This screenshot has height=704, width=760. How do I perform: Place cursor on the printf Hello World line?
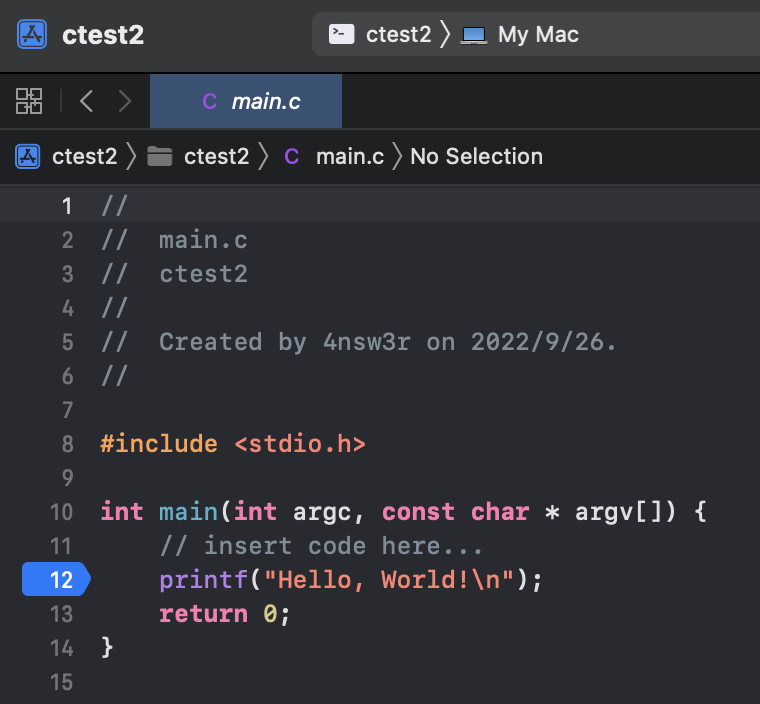coord(350,580)
